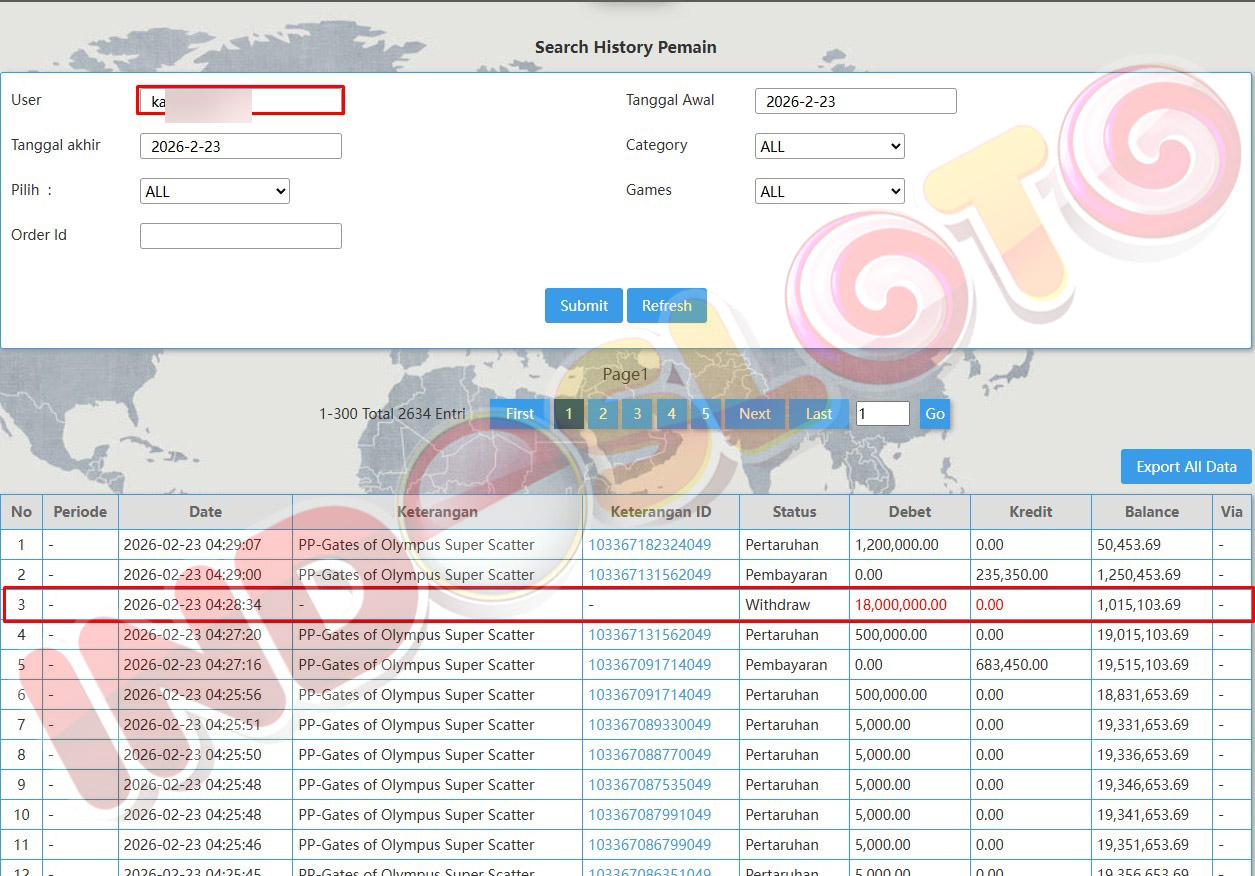Image resolution: width=1255 pixels, height=876 pixels.
Task: Click the Balance column header
Action: 1151,512
